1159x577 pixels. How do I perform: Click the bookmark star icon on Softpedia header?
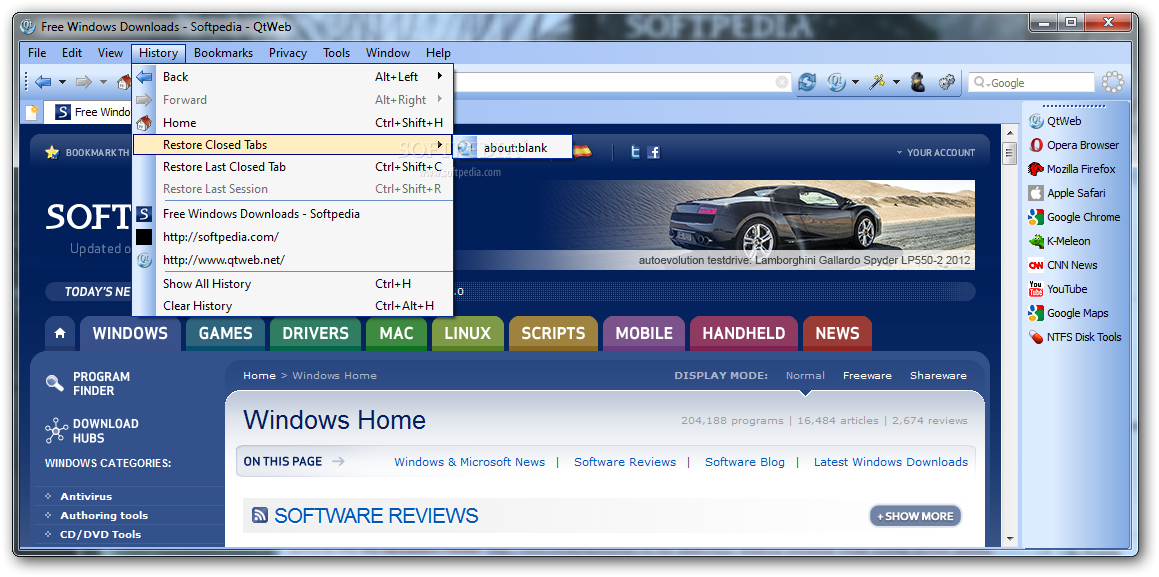tap(52, 152)
